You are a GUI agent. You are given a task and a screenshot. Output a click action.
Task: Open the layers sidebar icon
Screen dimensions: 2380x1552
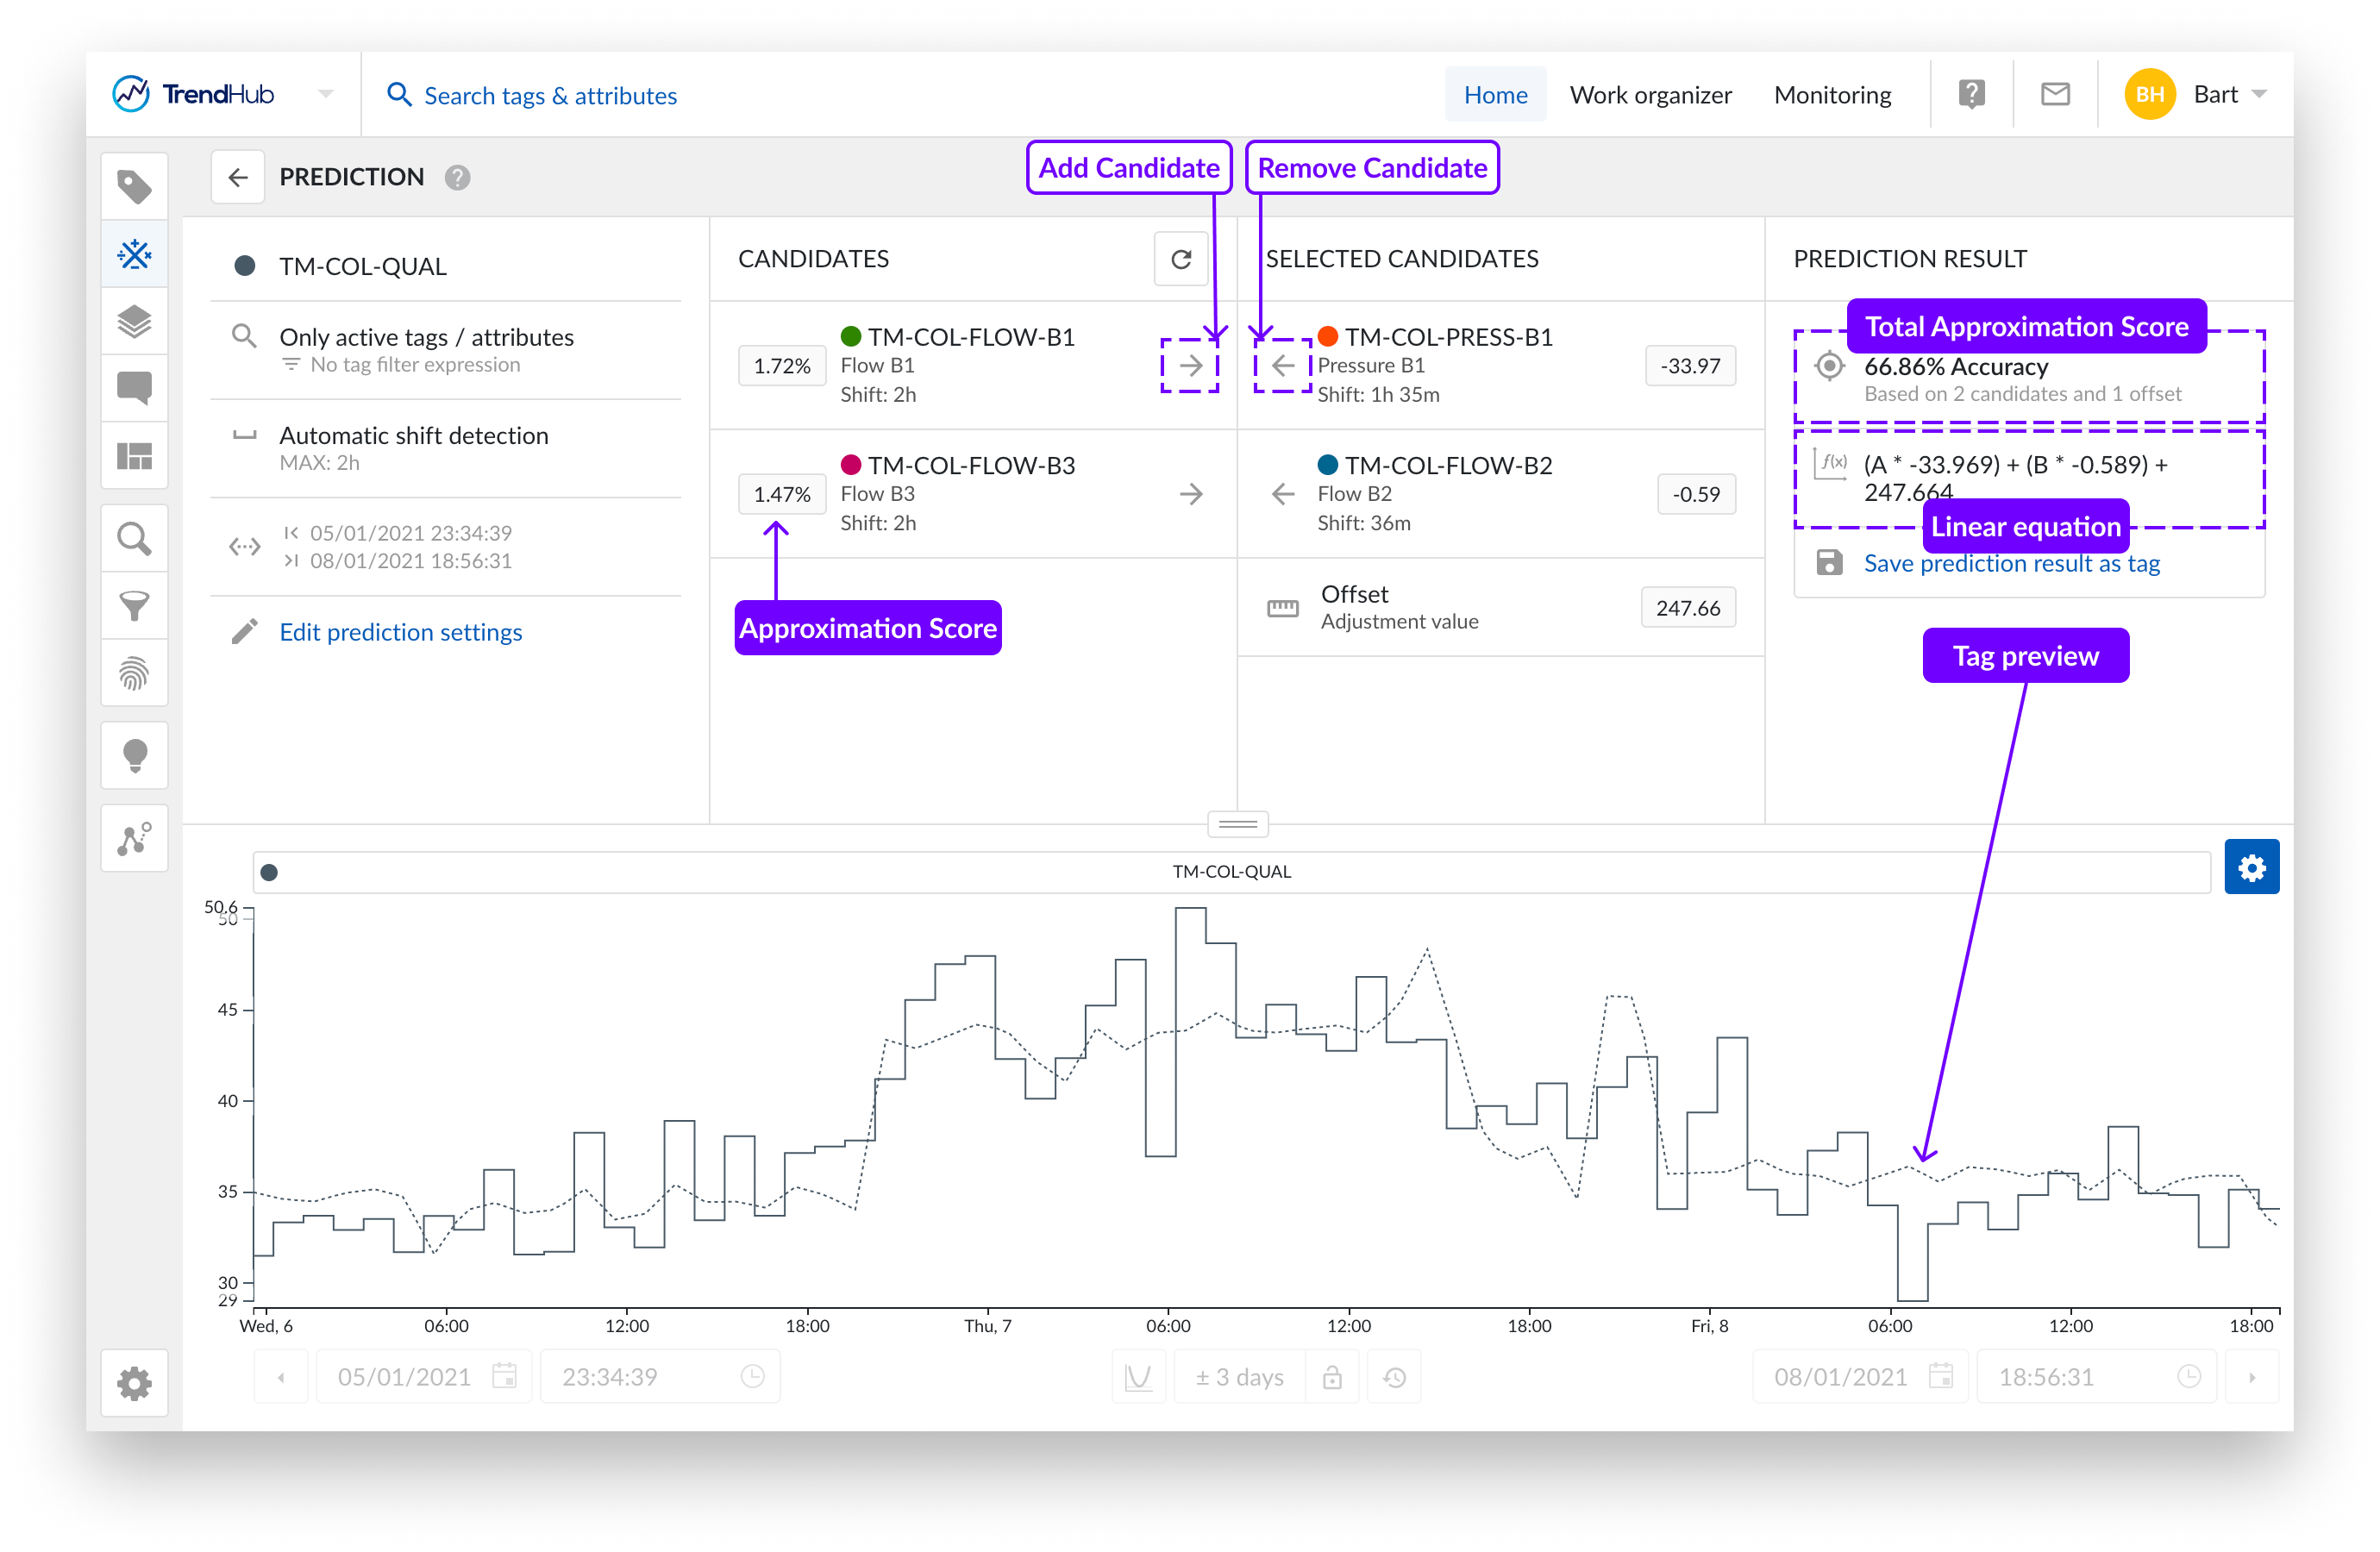point(134,322)
